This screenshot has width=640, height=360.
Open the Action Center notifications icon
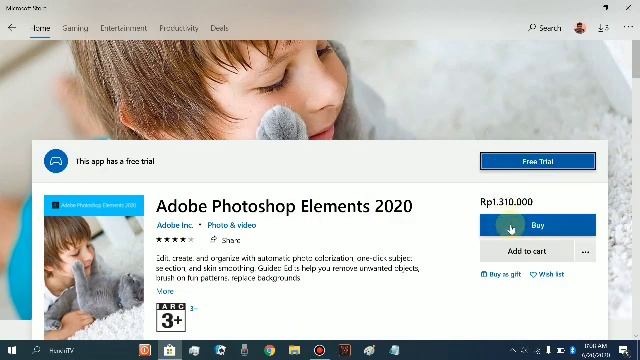(624, 350)
